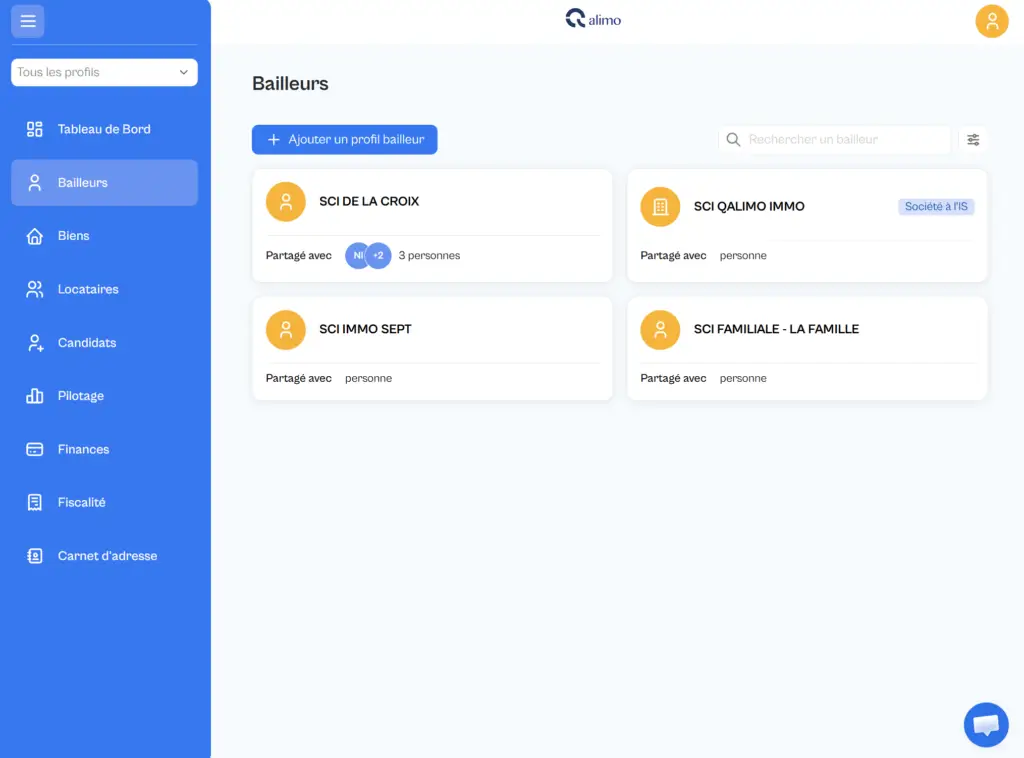The image size is (1024, 758).
Task: Click the 3 personnes text
Action: point(429,256)
